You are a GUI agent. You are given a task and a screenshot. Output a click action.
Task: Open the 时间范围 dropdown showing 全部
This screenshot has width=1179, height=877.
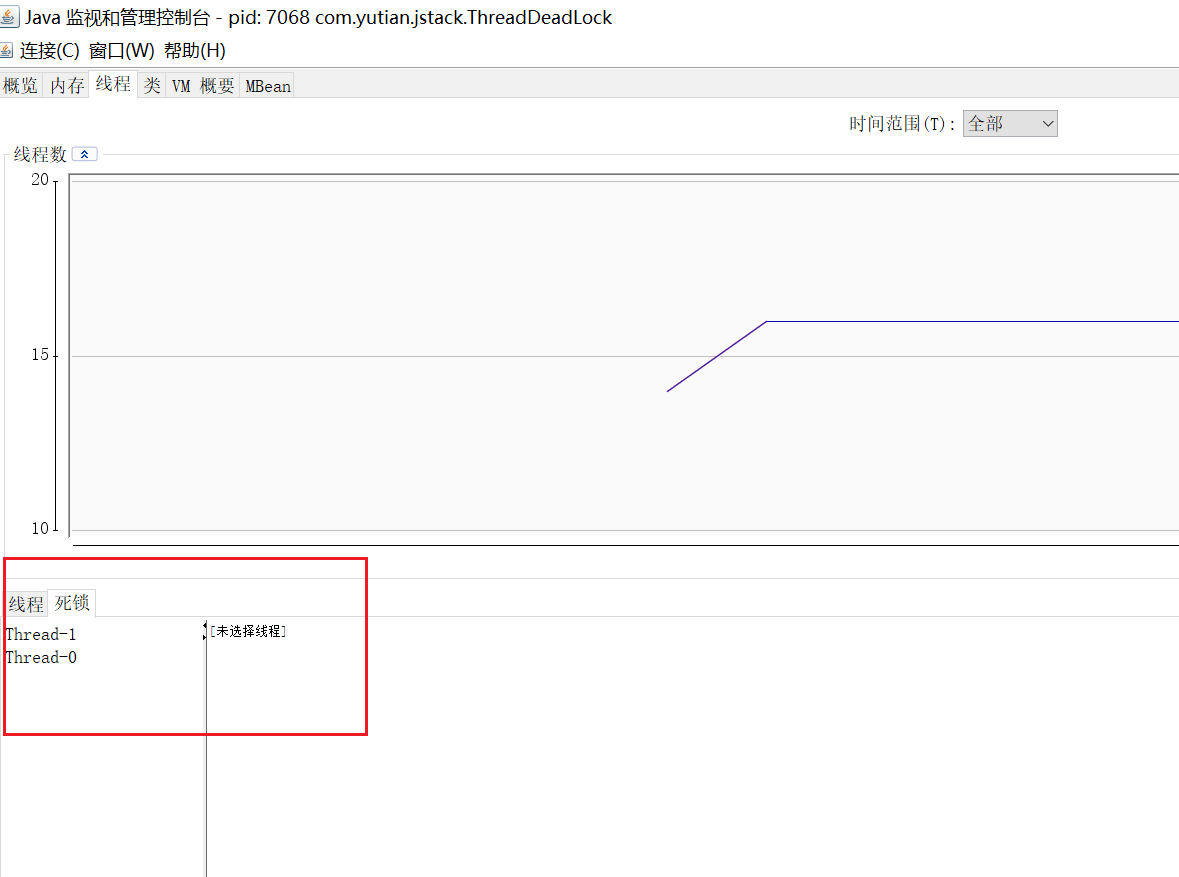pos(1010,124)
